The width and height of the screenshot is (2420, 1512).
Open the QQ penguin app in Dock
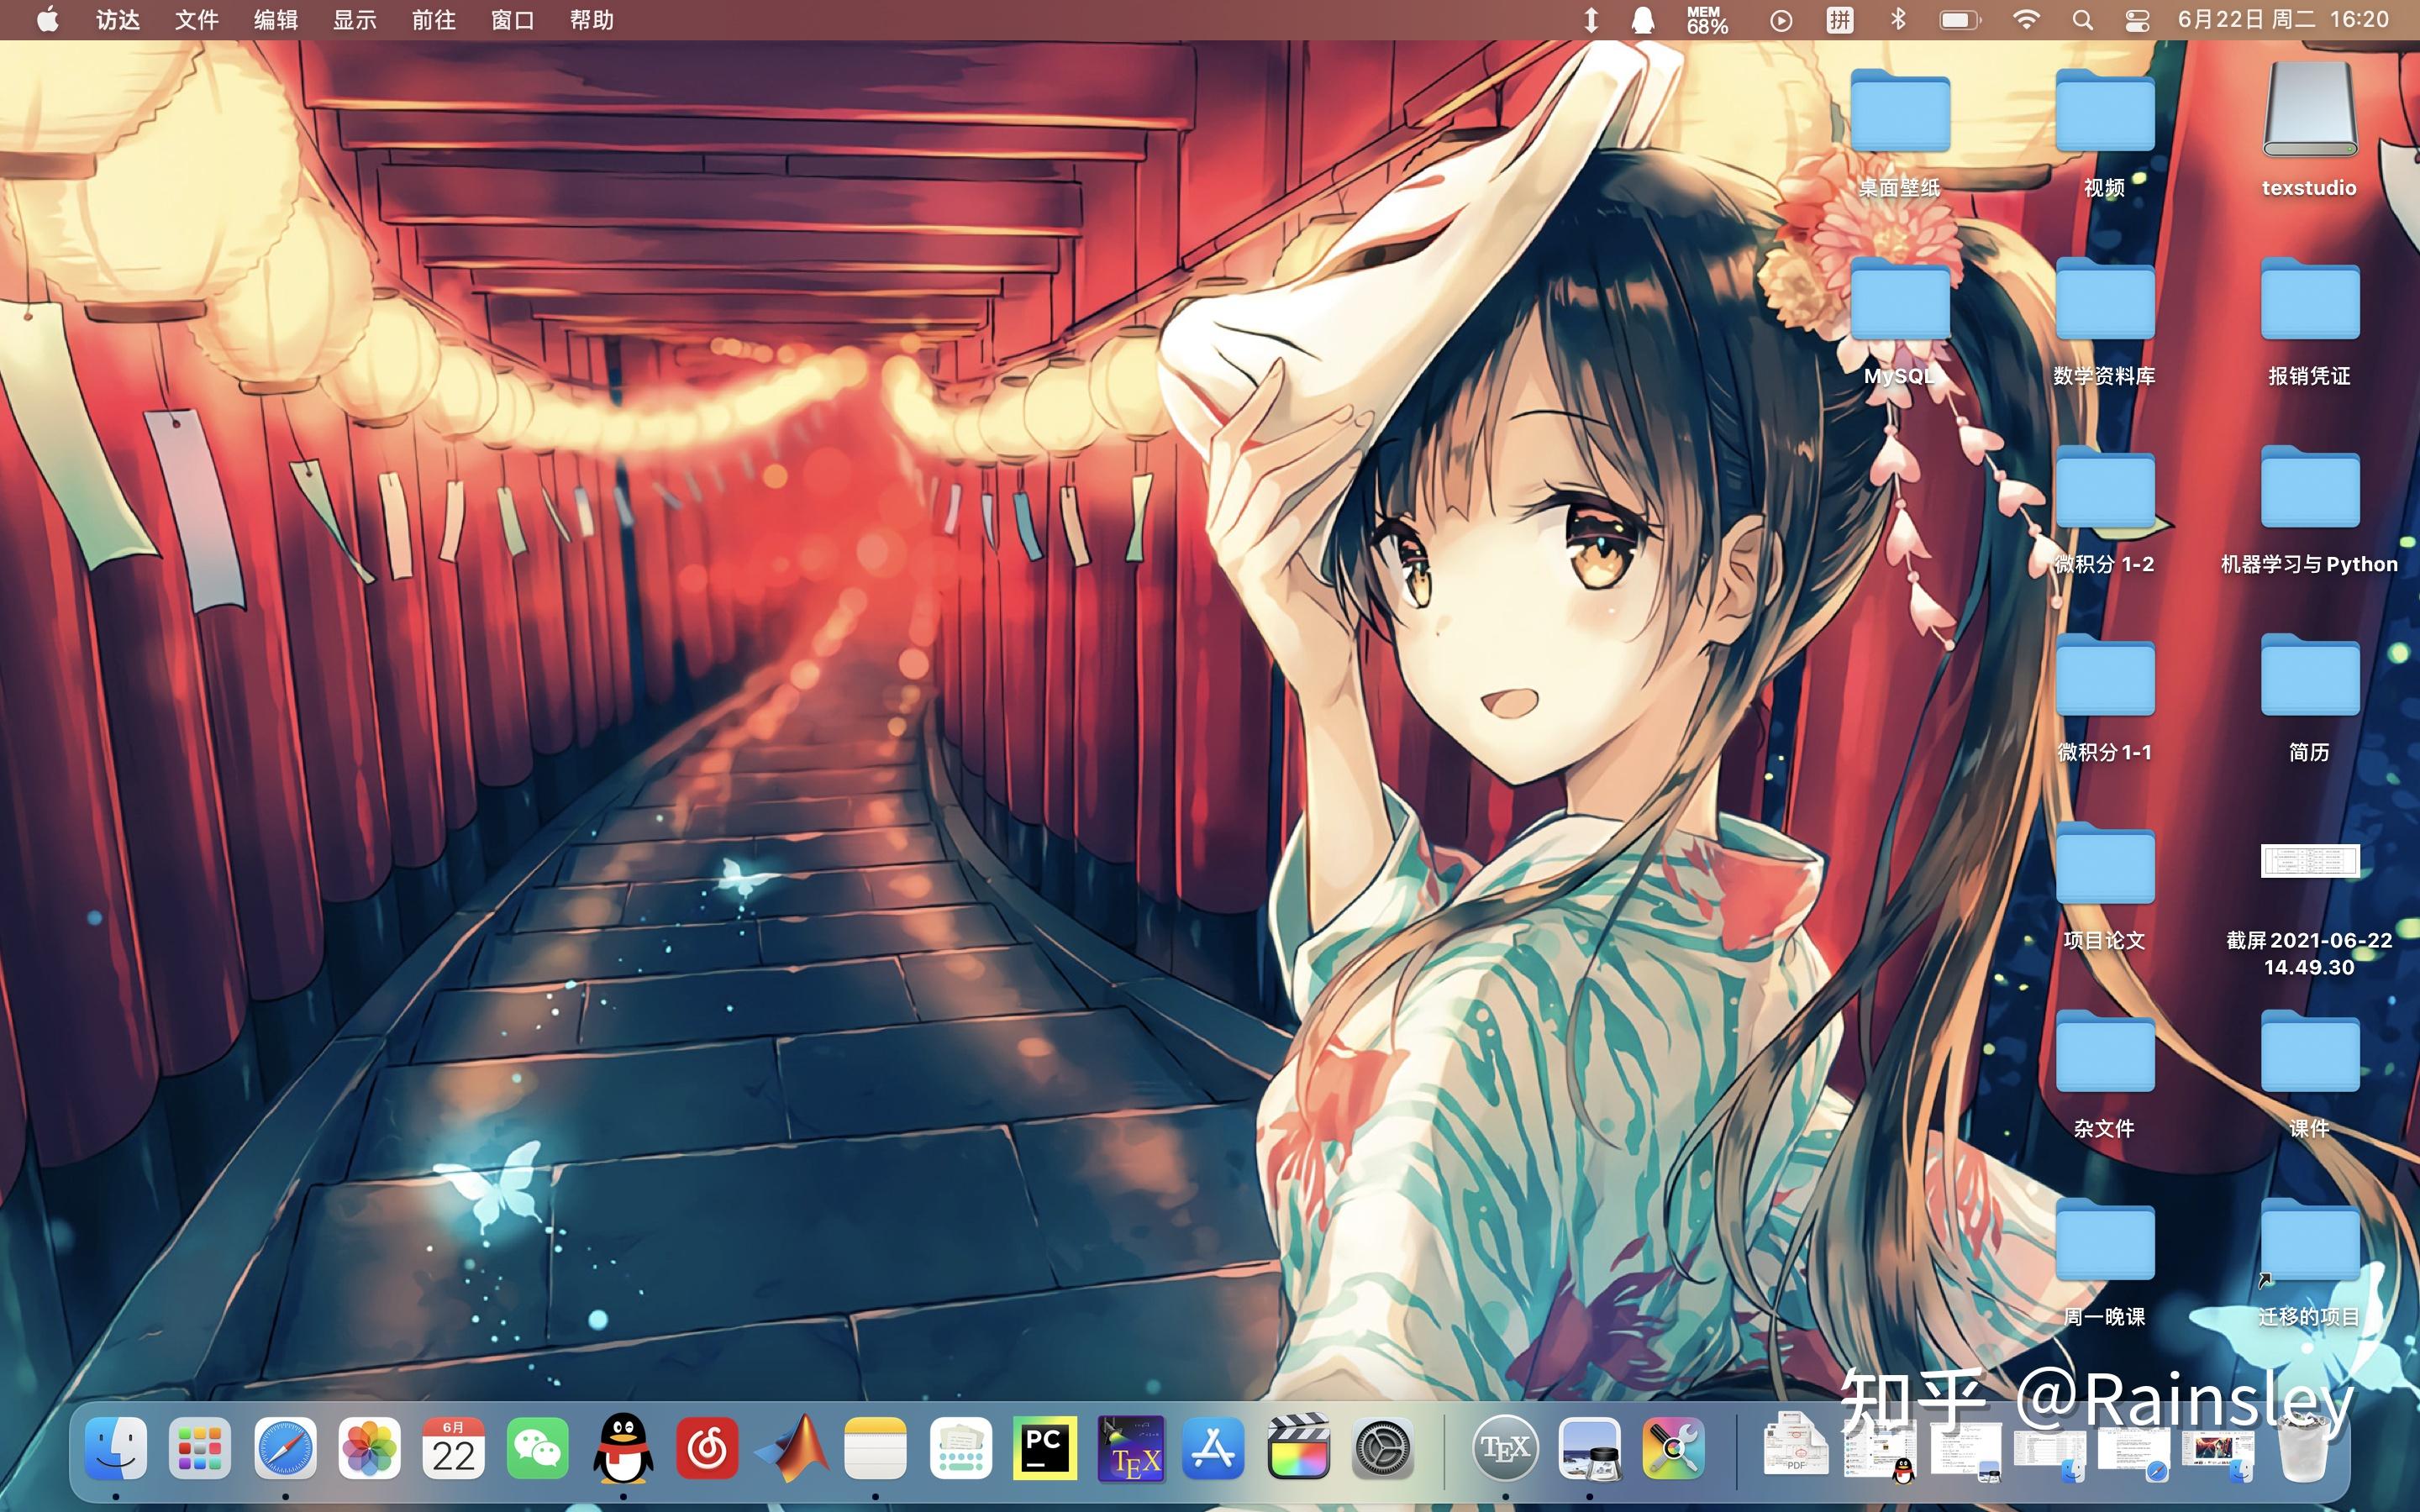tap(623, 1447)
